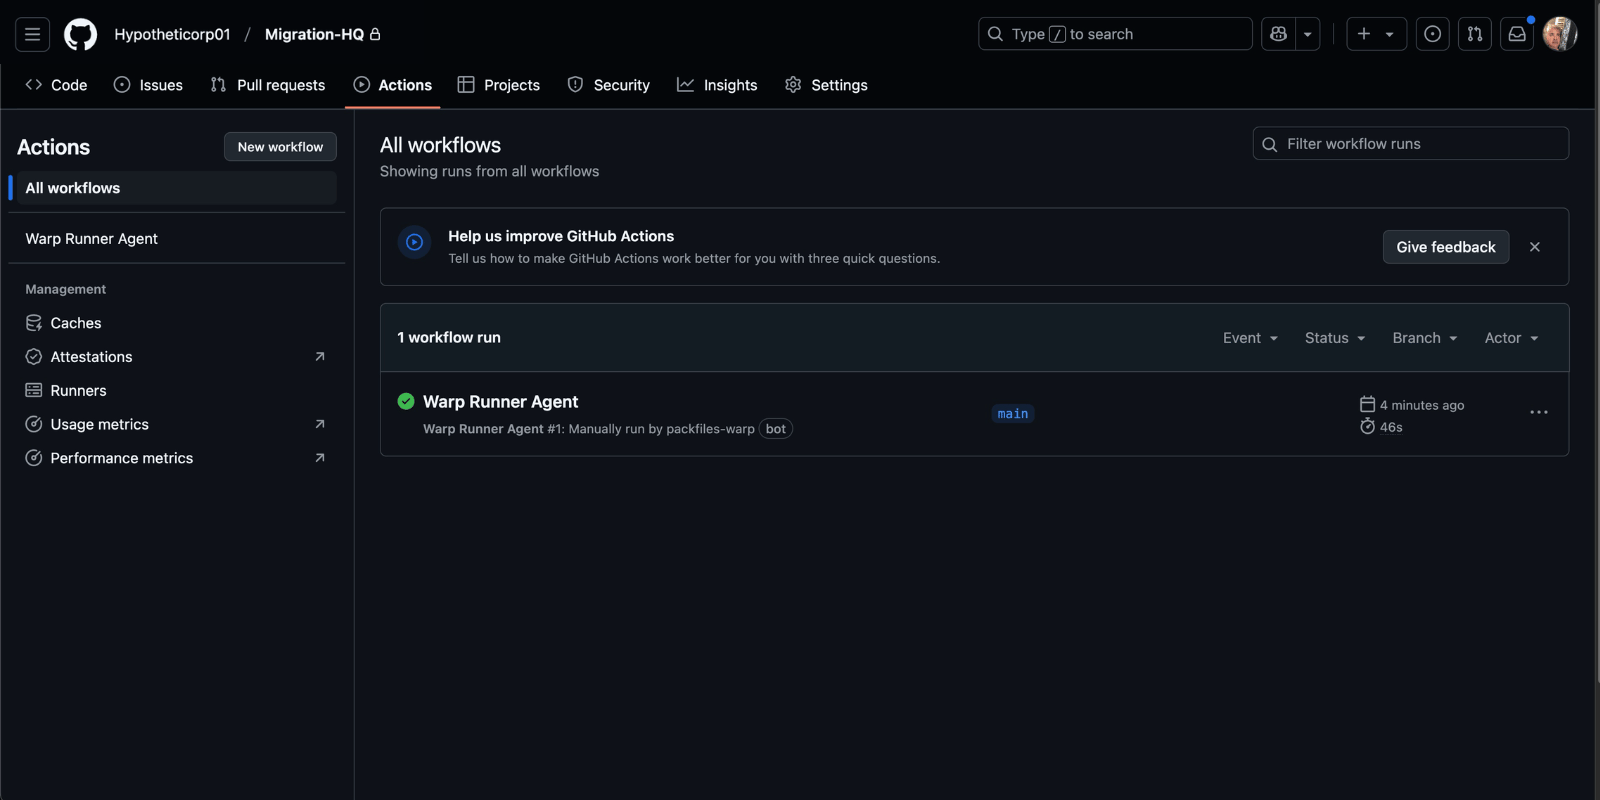Click Migration-HQ repository name
The height and width of the screenshot is (800, 1600).
click(x=314, y=34)
